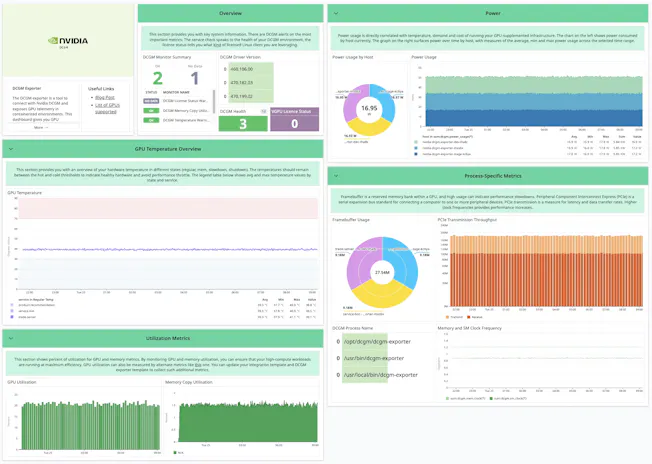652x464 pixels.
Task: Click the NVIDIA logo
Action: click(68, 41)
